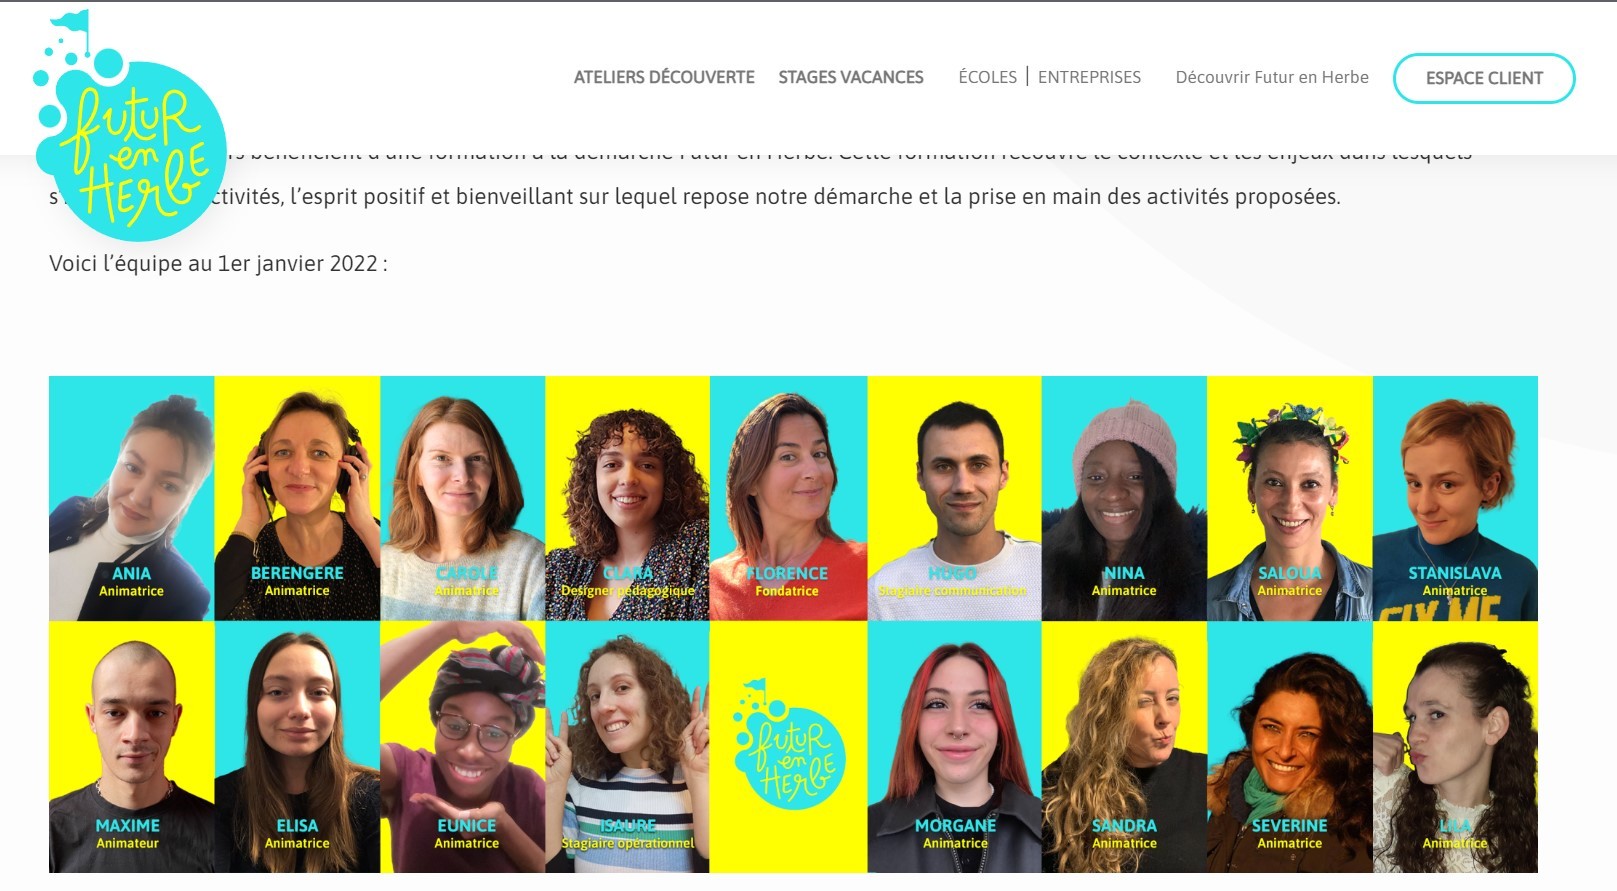Click the Espace Client button

[1484, 78]
